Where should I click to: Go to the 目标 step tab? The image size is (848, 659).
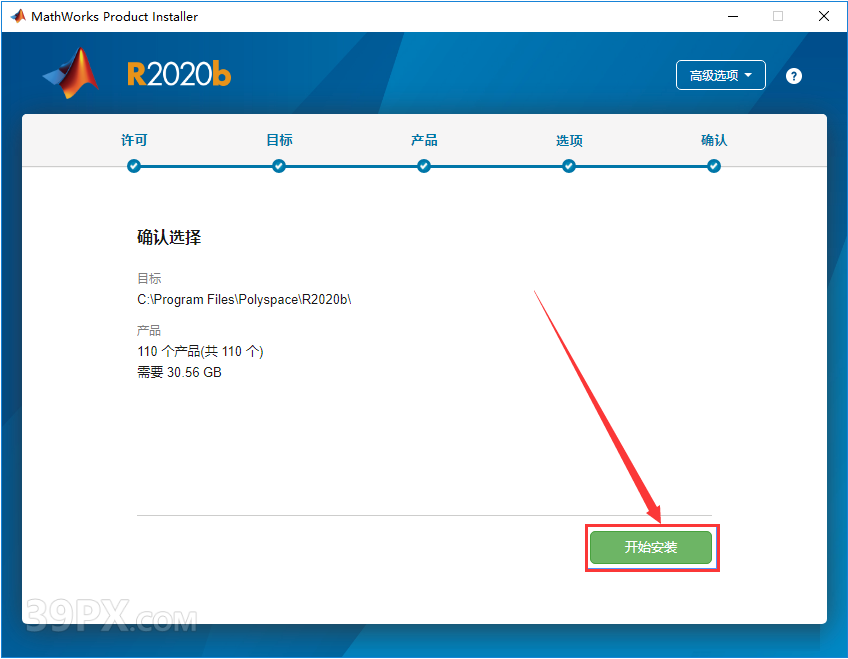[x=279, y=140]
